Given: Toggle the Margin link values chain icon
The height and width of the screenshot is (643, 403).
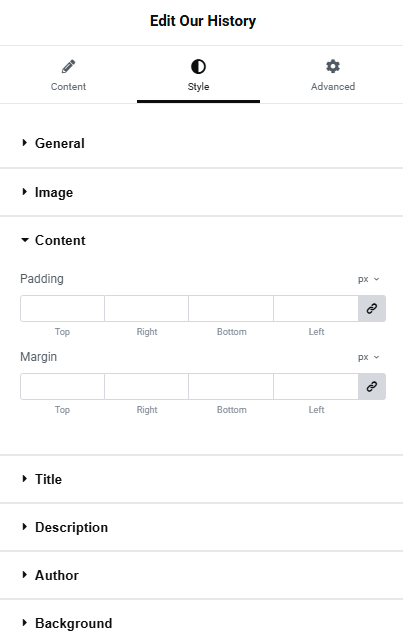Looking at the screenshot, I should [x=372, y=386].
